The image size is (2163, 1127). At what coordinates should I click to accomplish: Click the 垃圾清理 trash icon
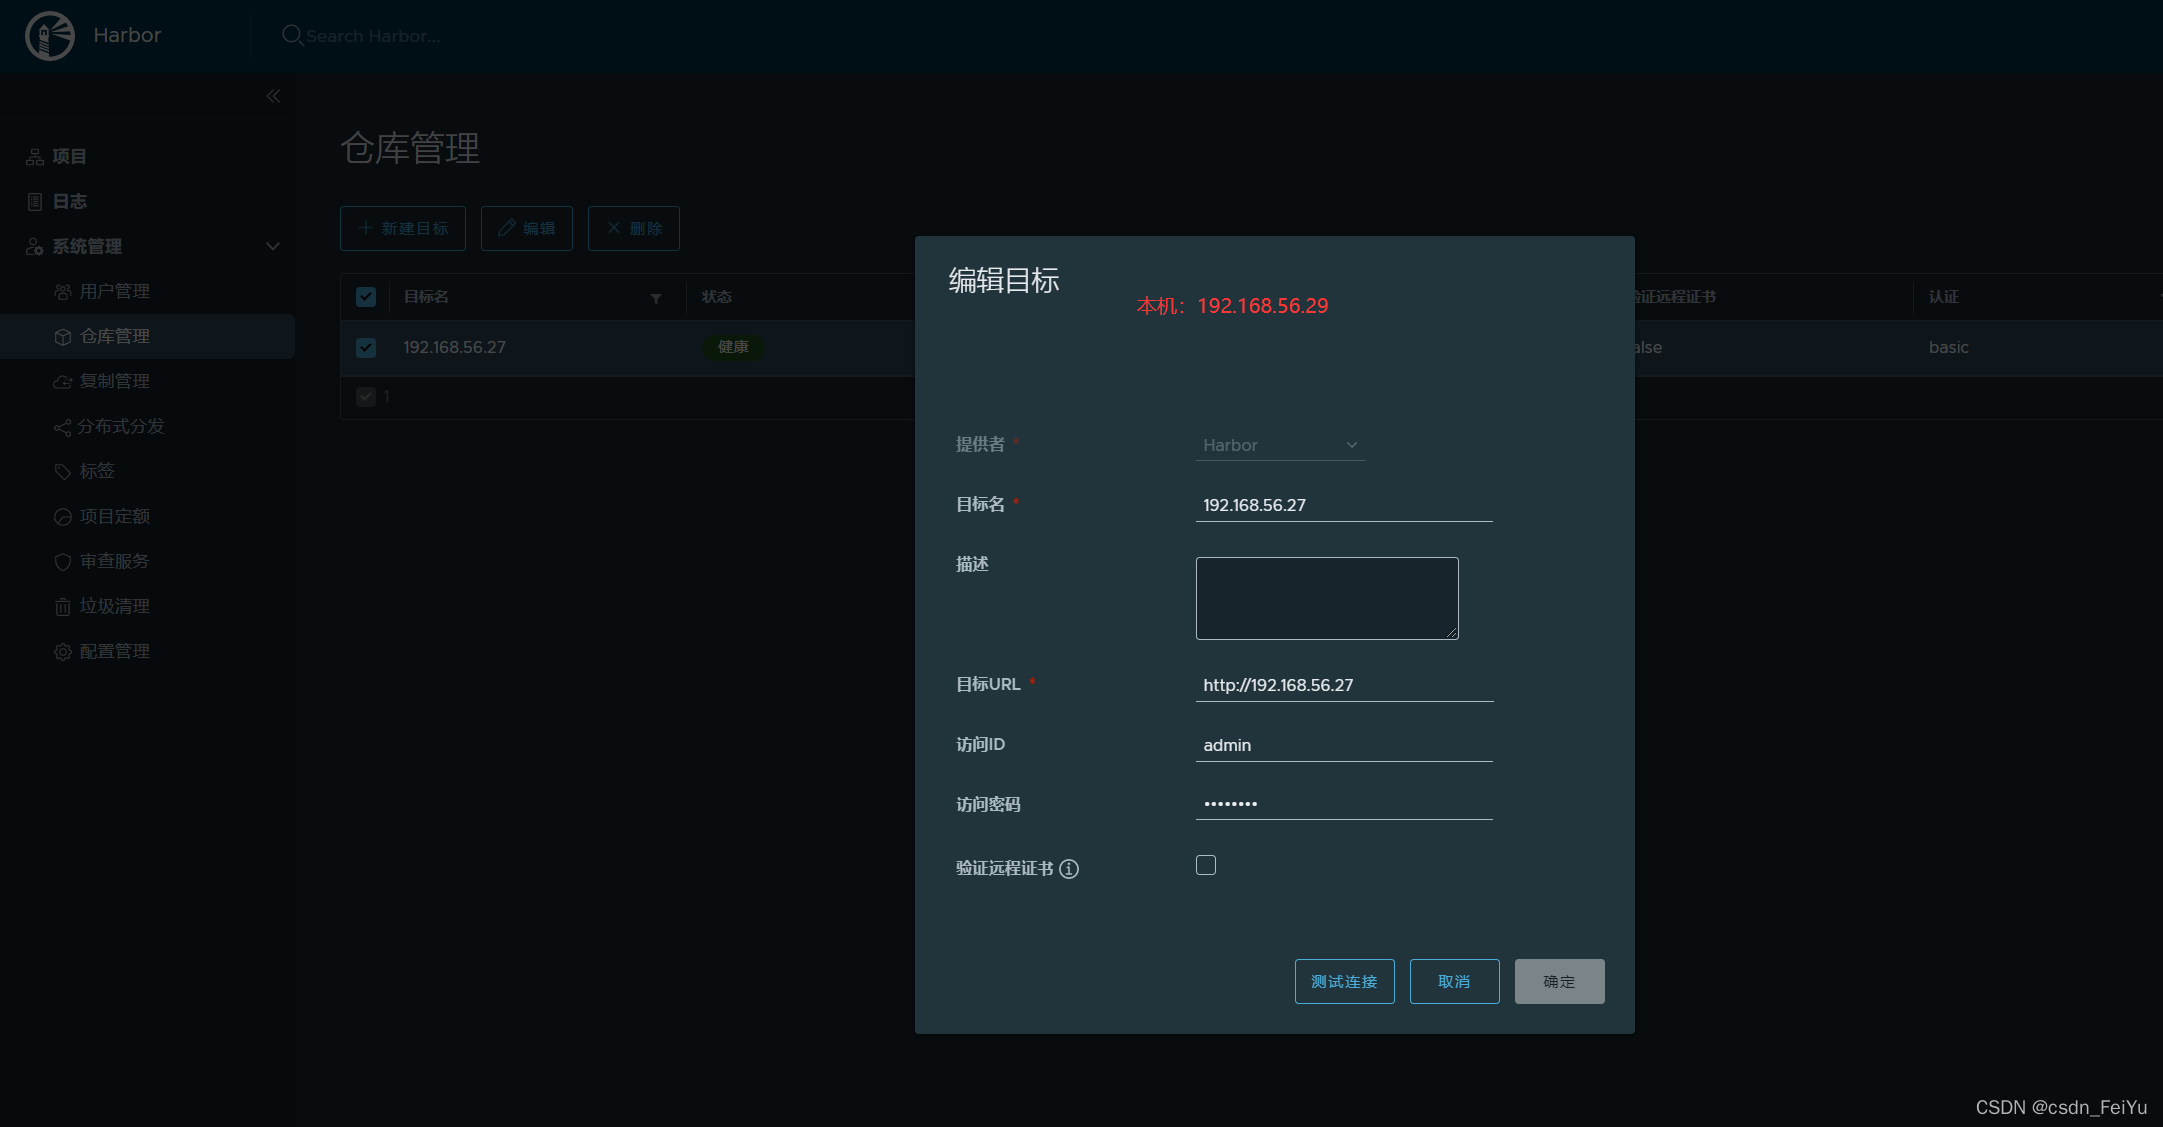click(63, 607)
